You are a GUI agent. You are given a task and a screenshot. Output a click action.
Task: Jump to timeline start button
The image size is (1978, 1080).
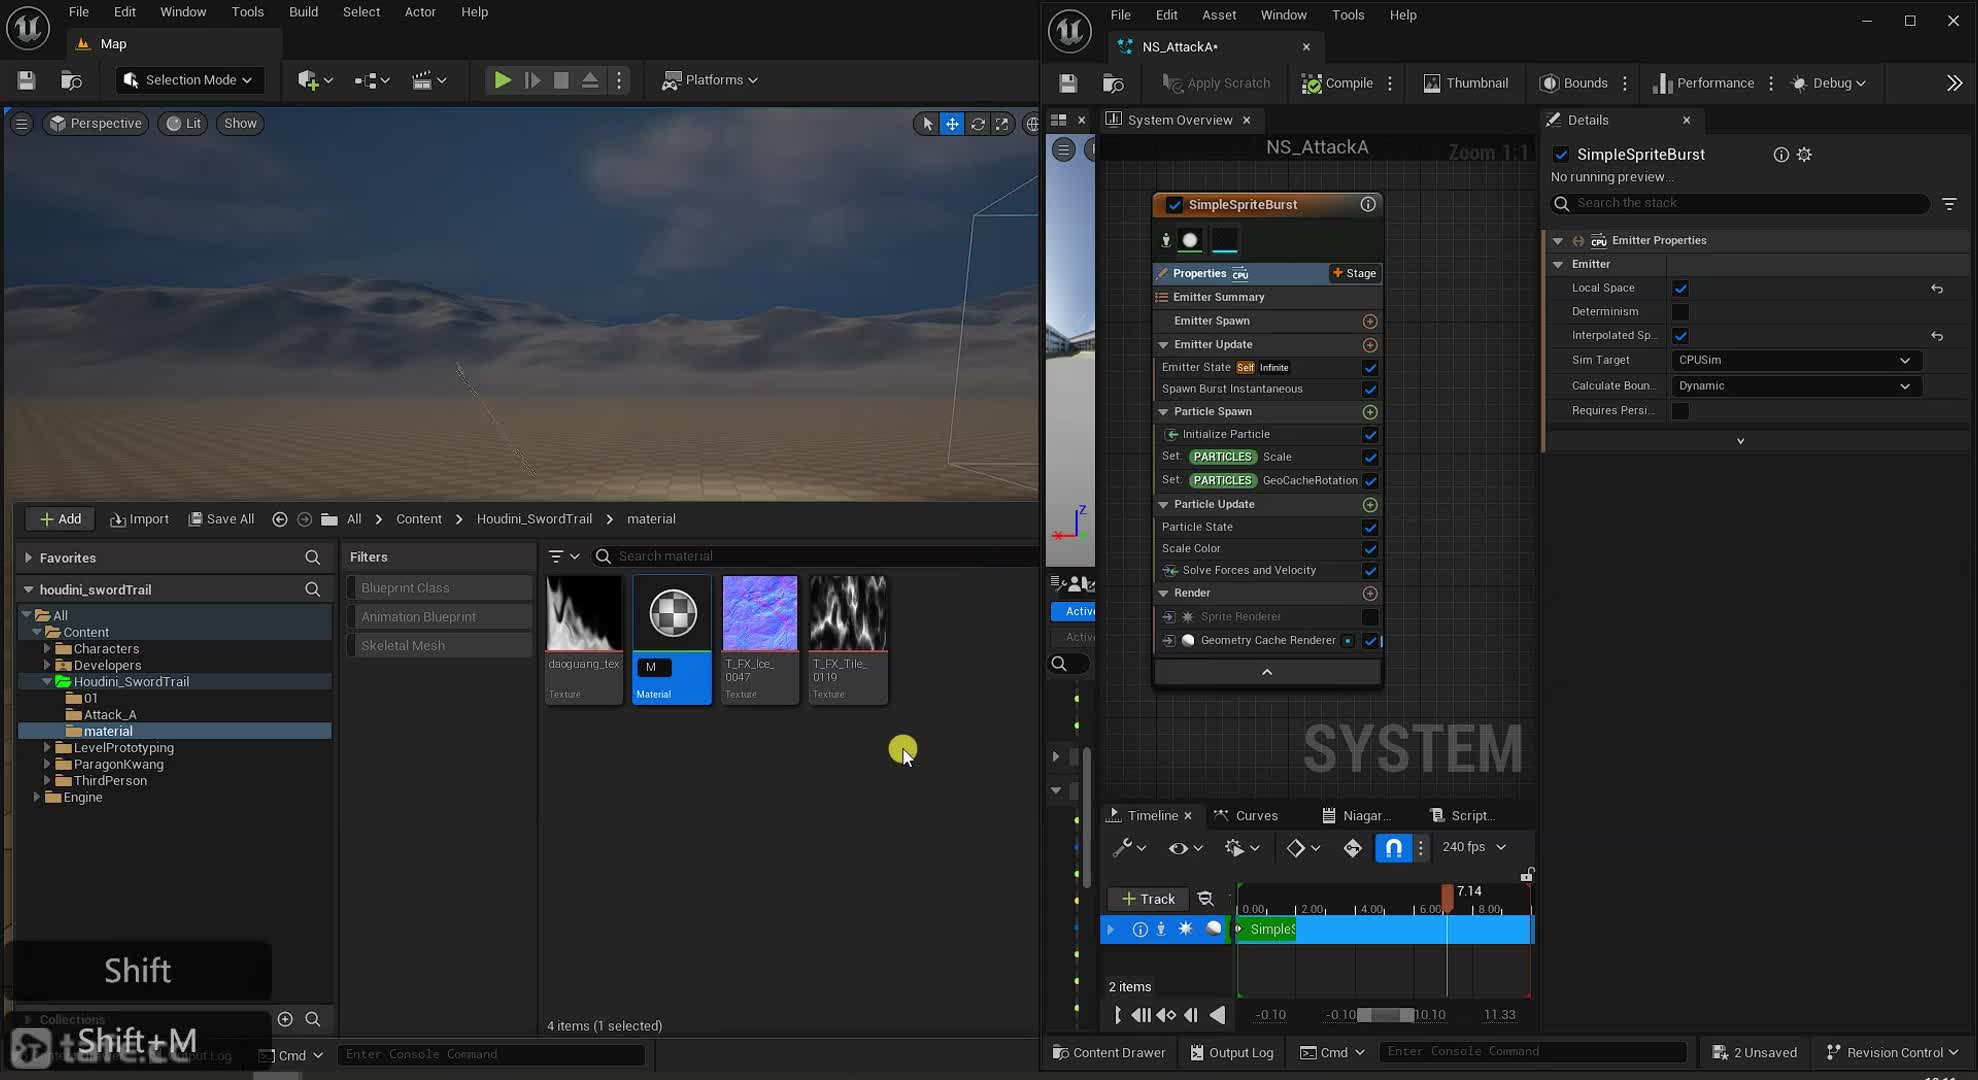coord(1118,1015)
